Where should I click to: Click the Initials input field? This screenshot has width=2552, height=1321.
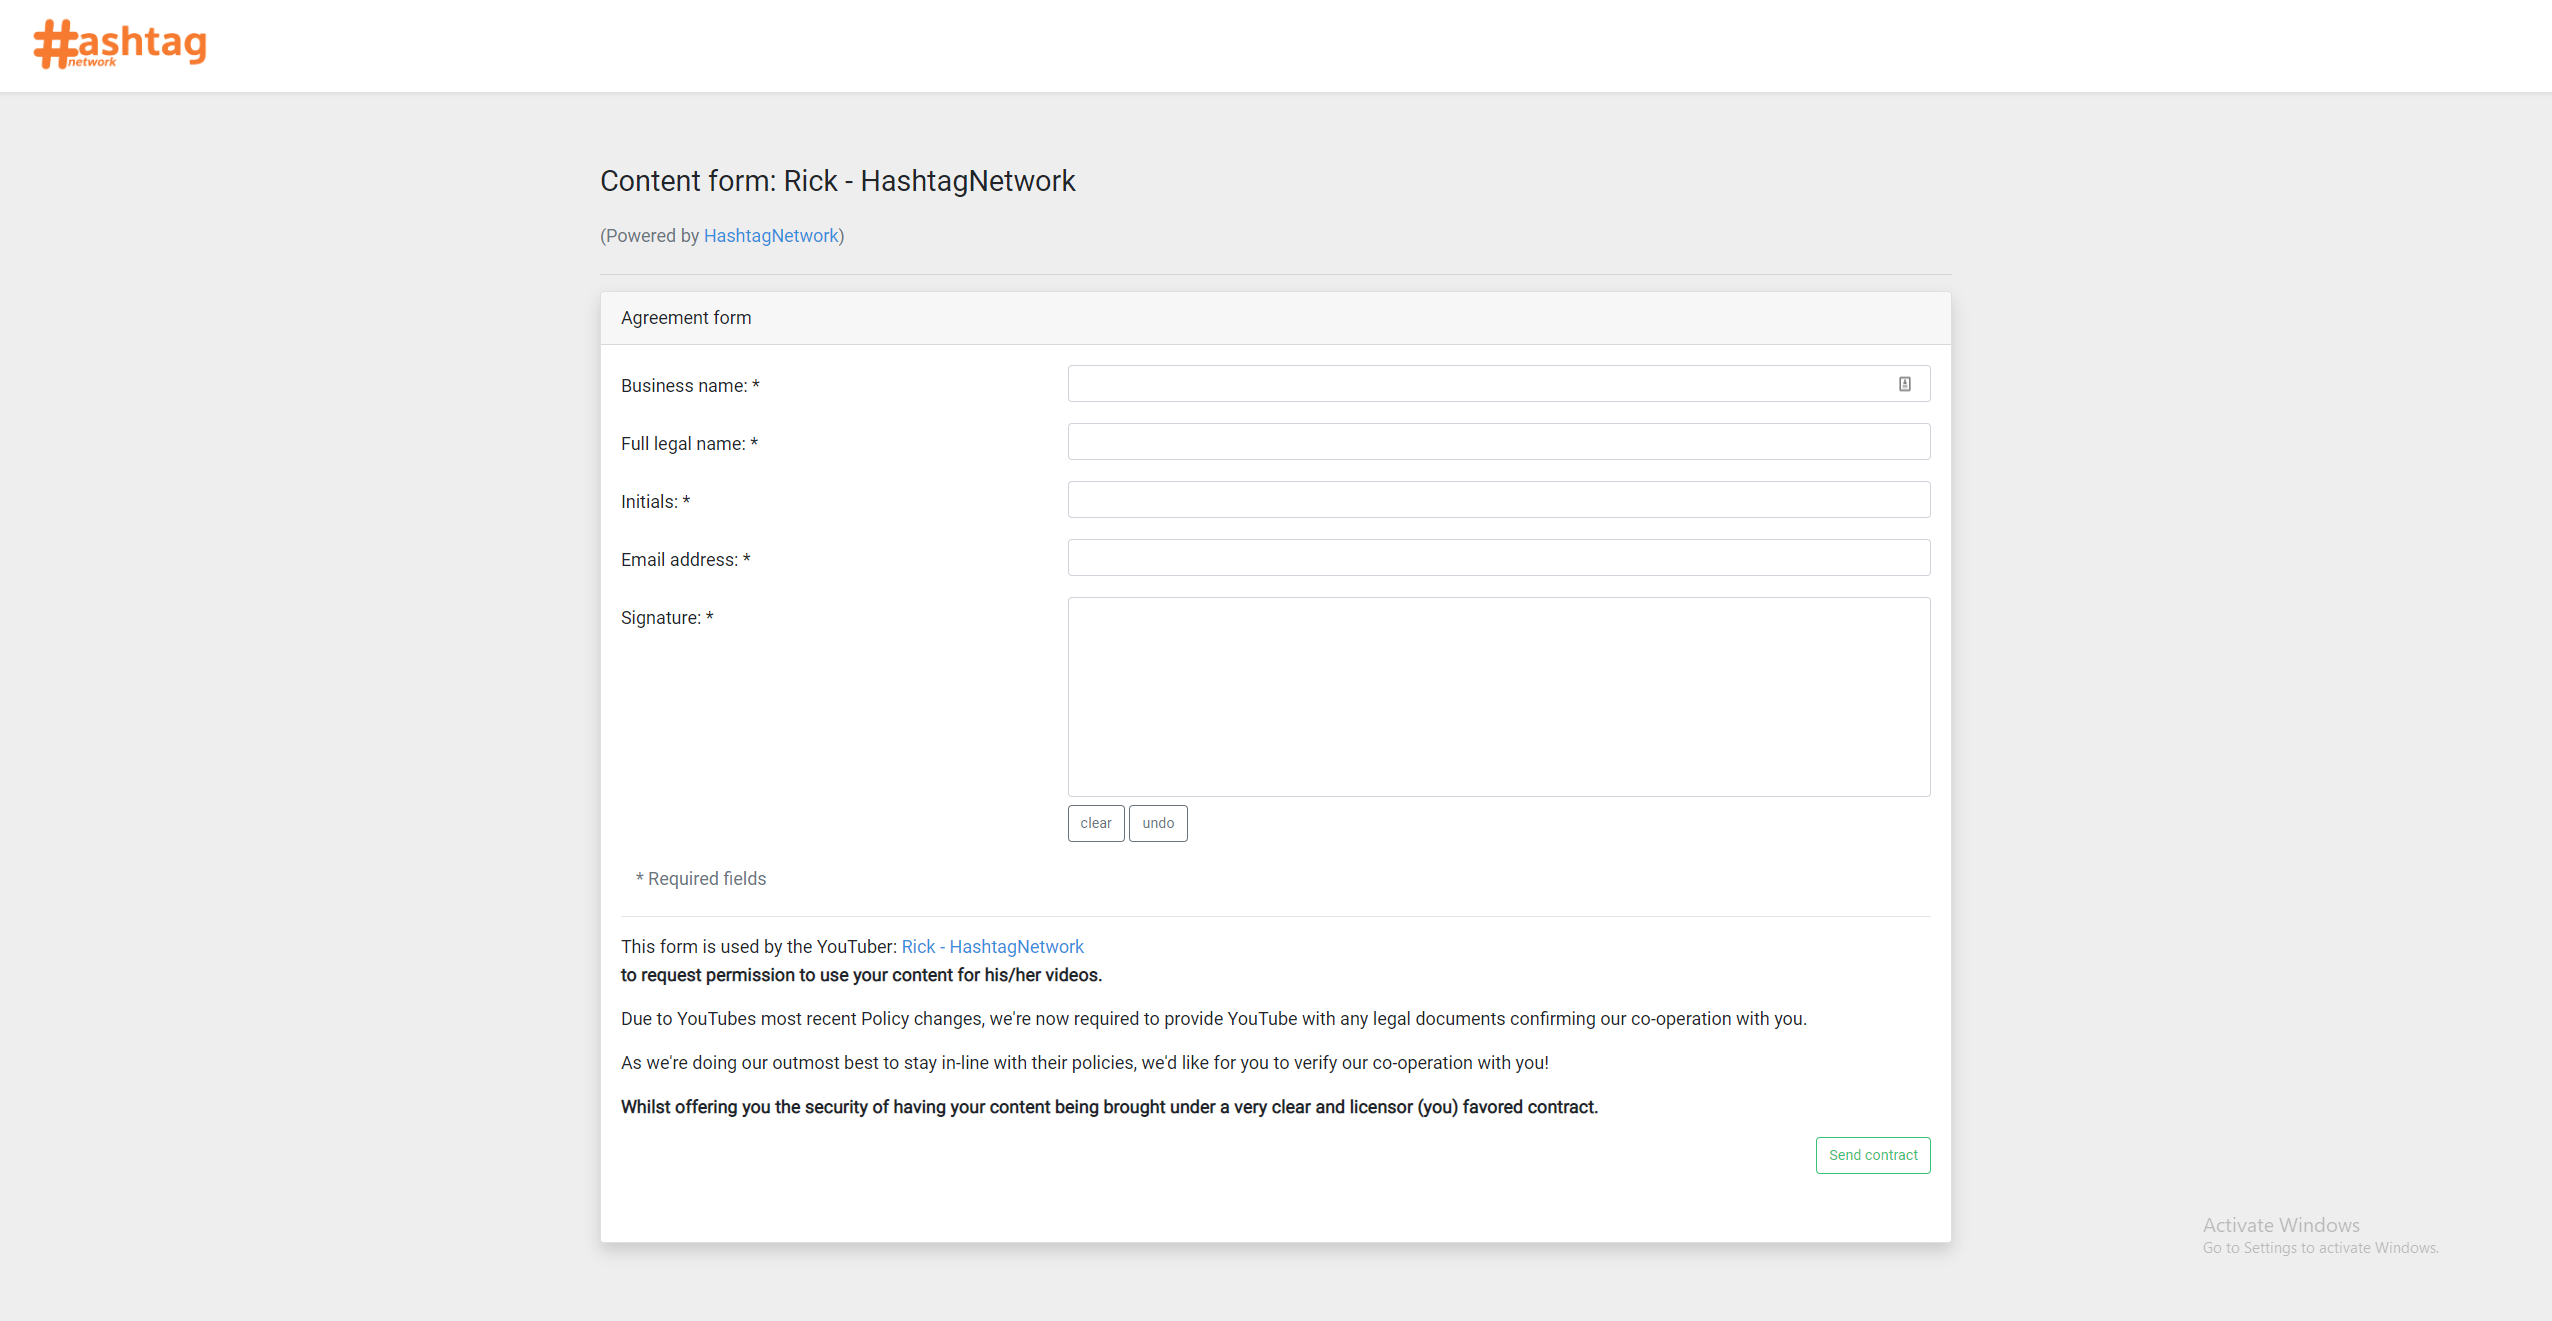coord(1499,499)
